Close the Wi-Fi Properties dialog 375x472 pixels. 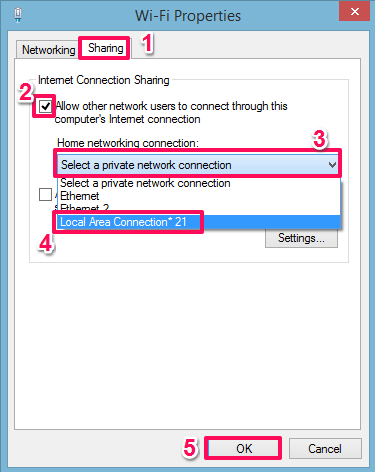click(x=355, y=11)
